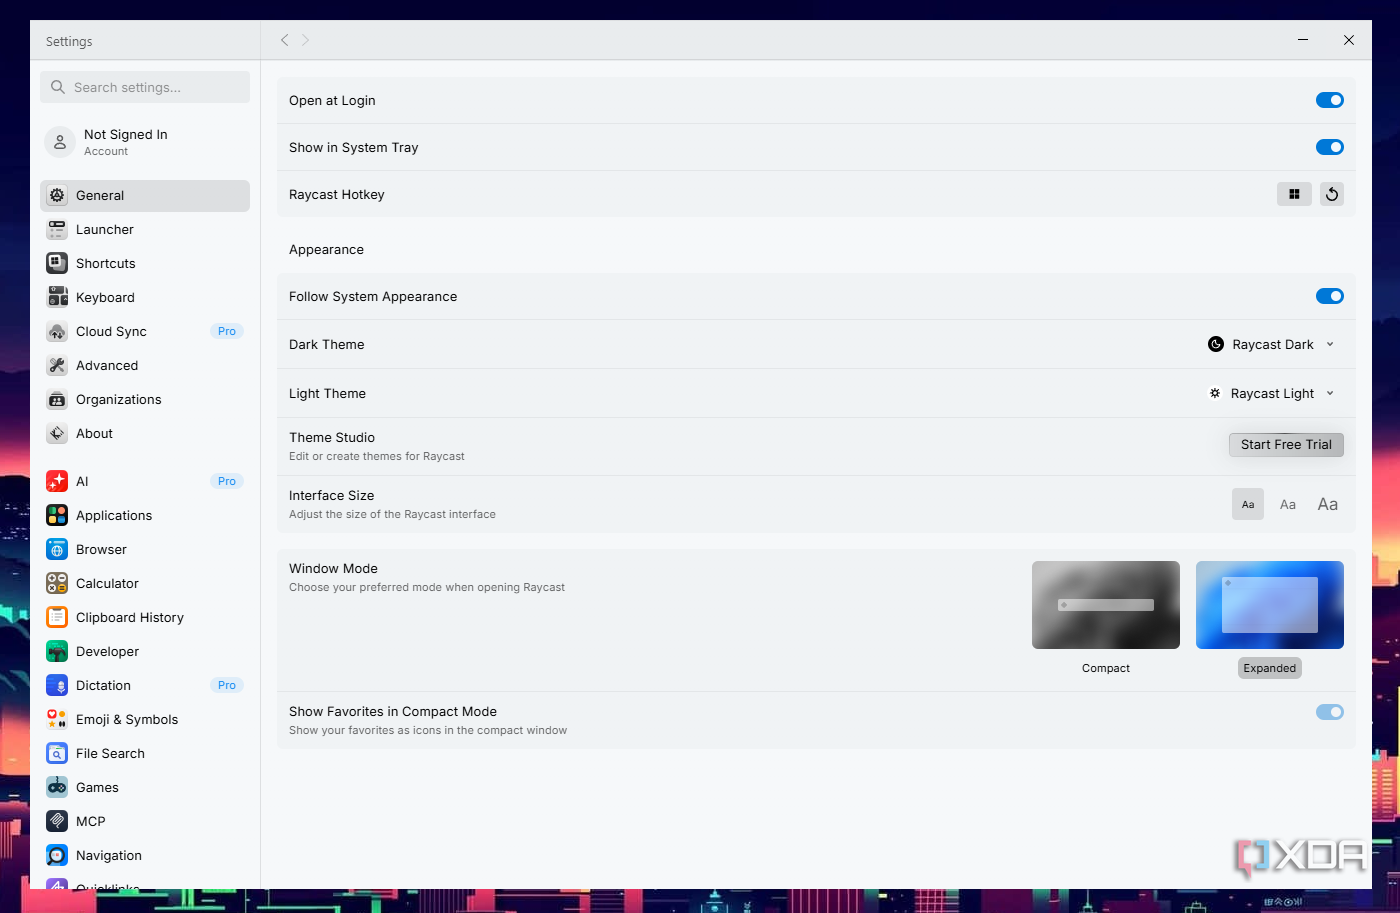Select Clipboard History icon

(57, 618)
